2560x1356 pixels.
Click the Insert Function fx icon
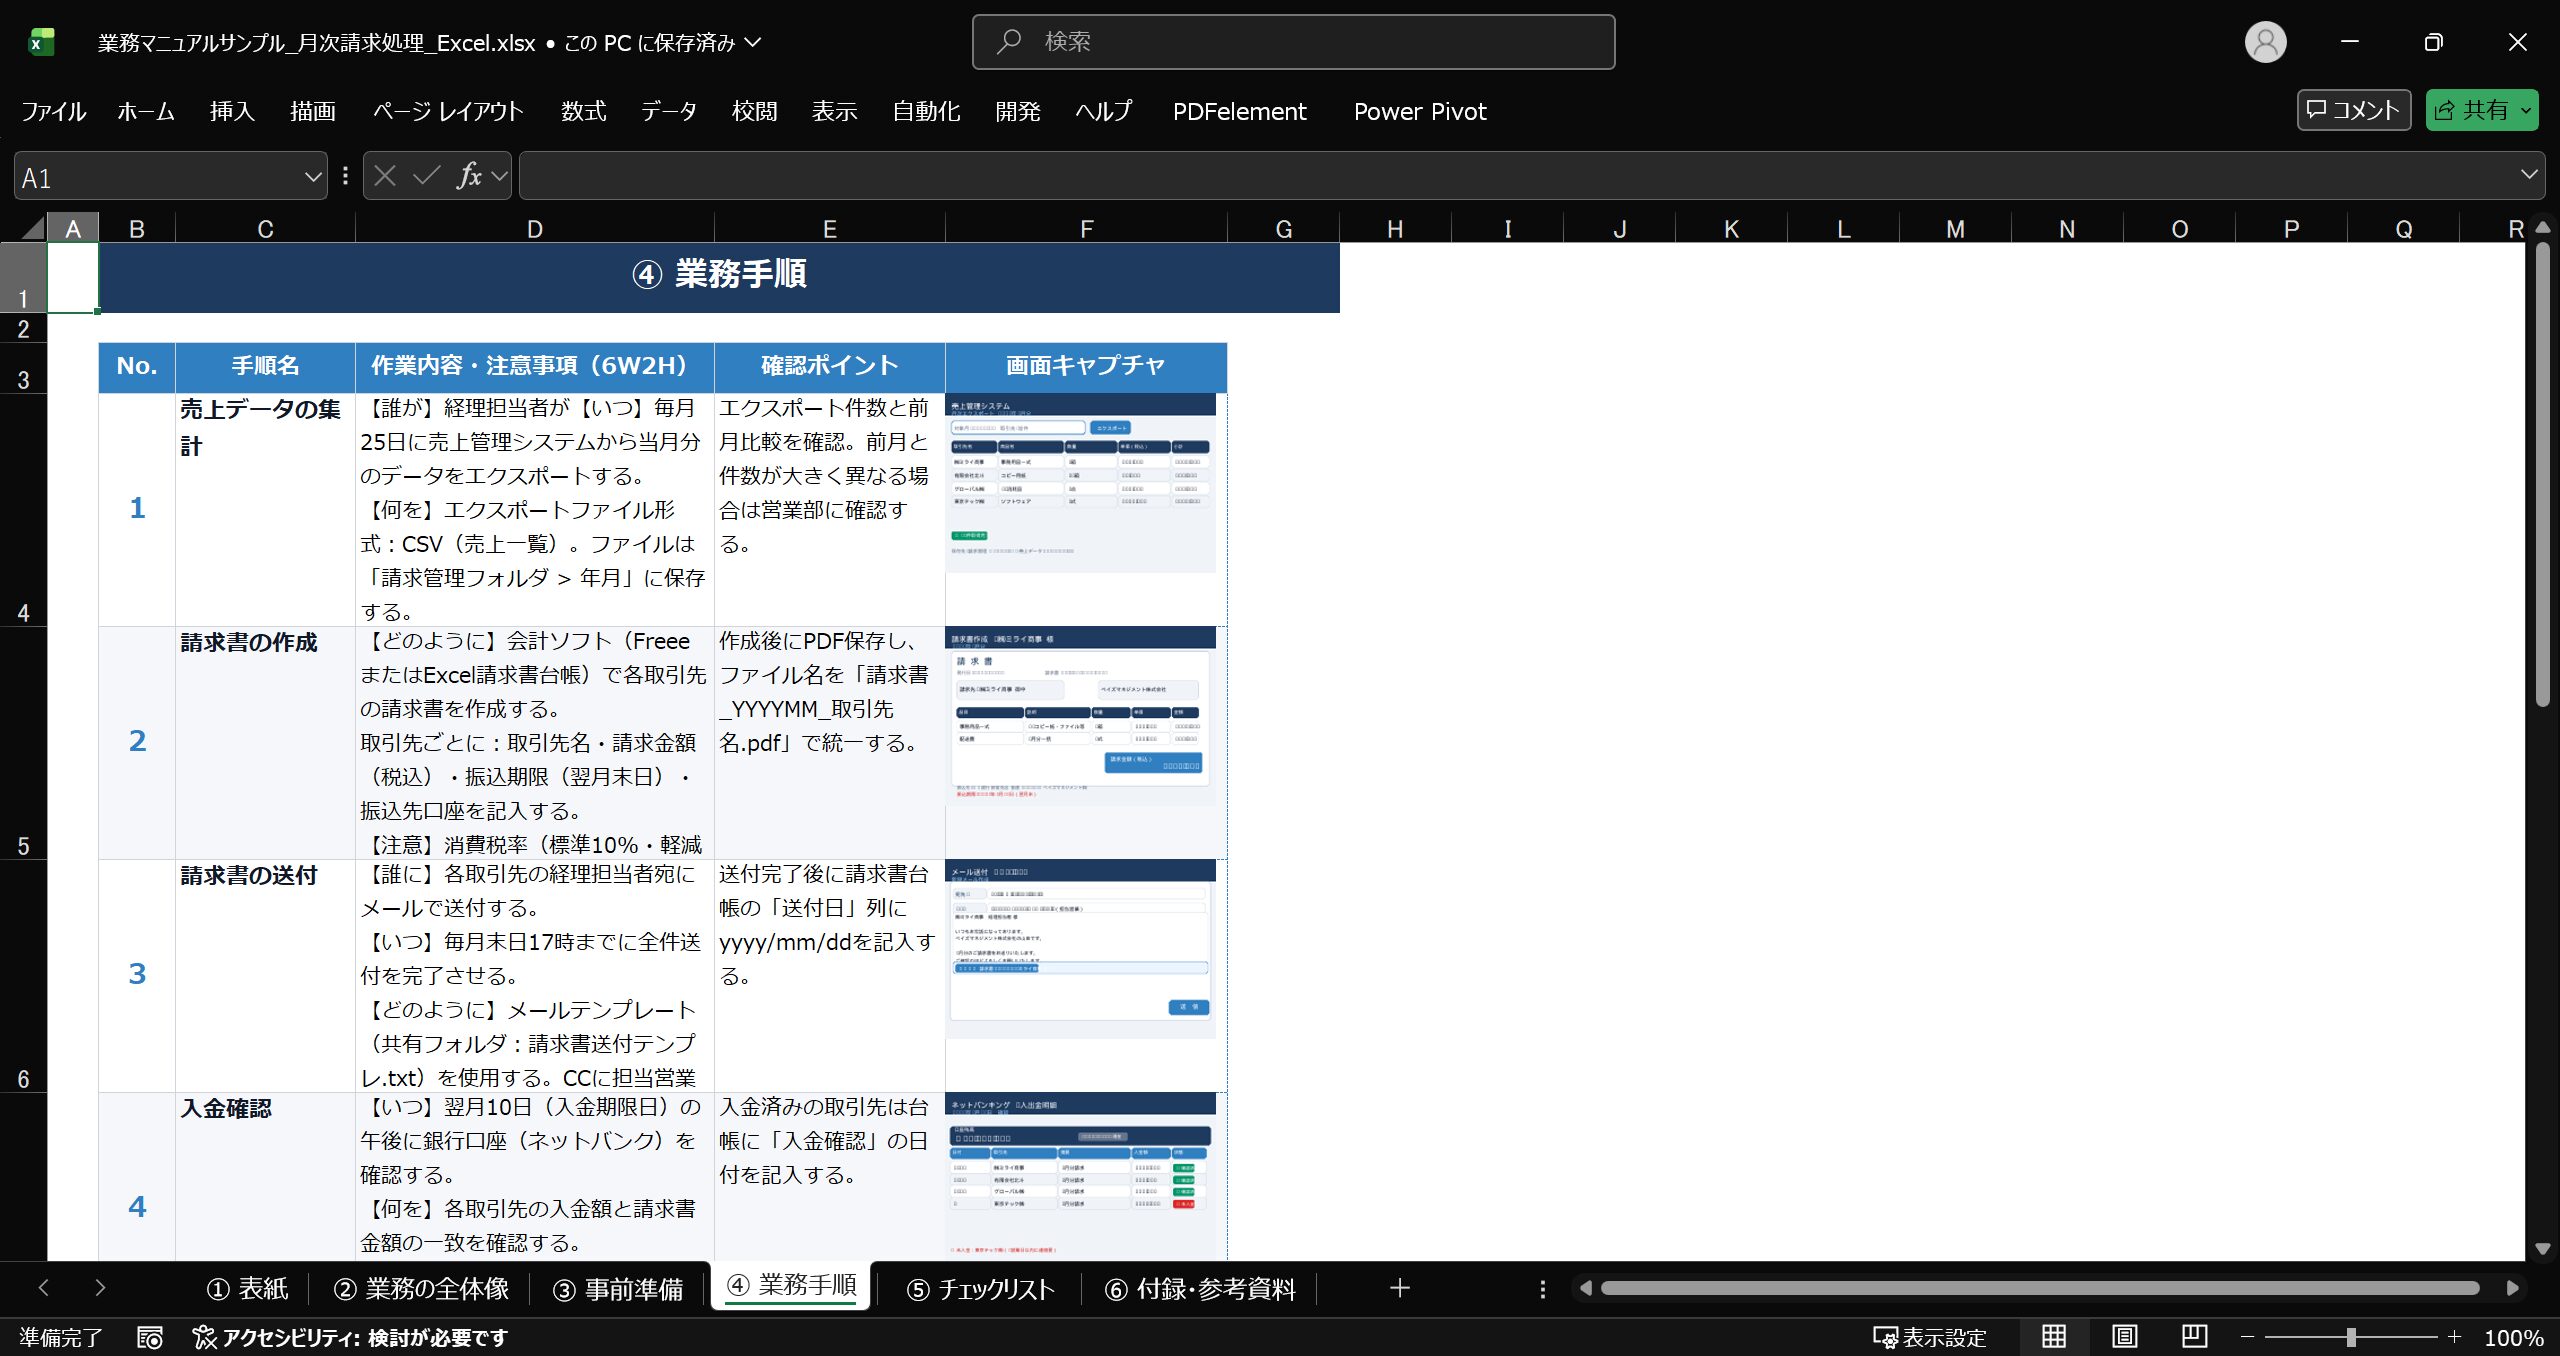(468, 176)
